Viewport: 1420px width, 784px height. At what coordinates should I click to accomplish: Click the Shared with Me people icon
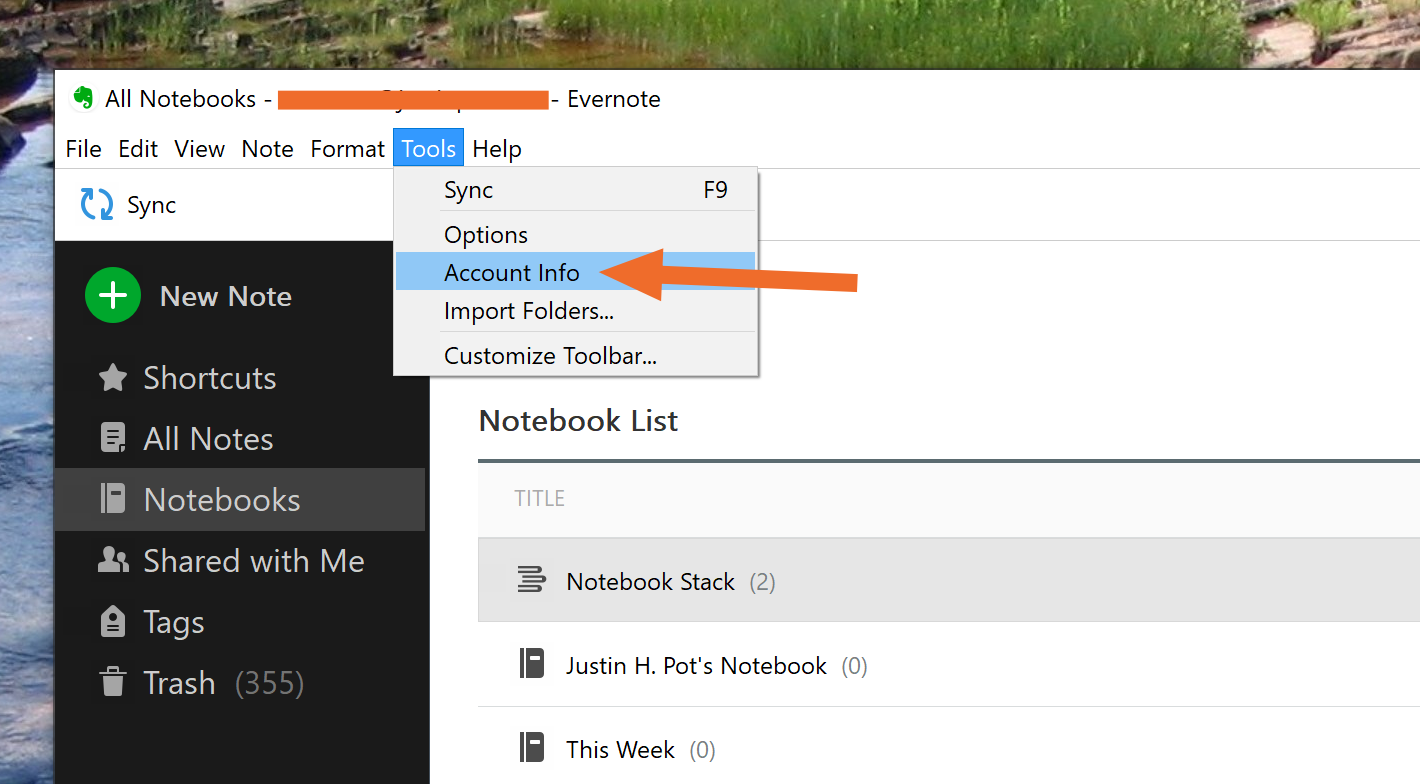(x=113, y=561)
